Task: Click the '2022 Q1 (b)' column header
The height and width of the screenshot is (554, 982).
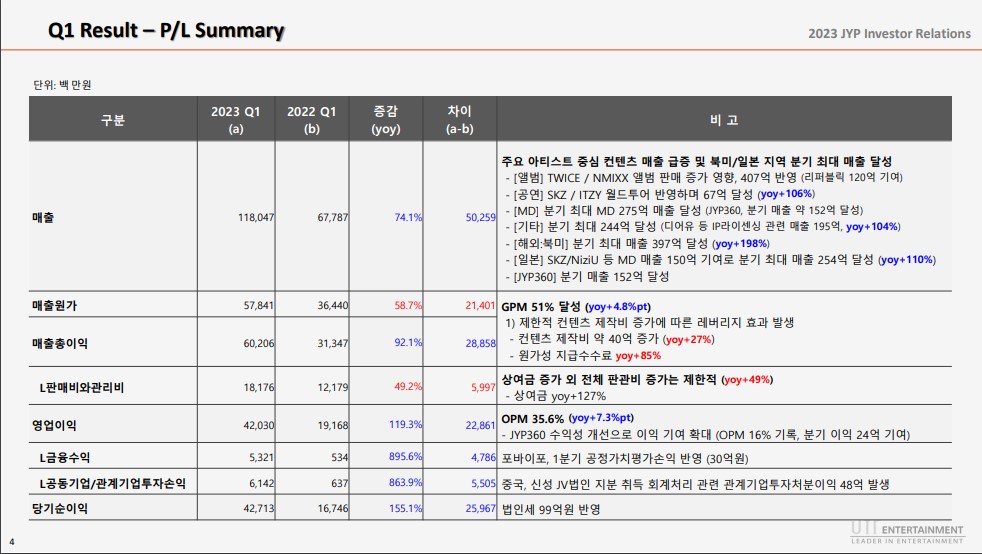Action: (x=311, y=120)
